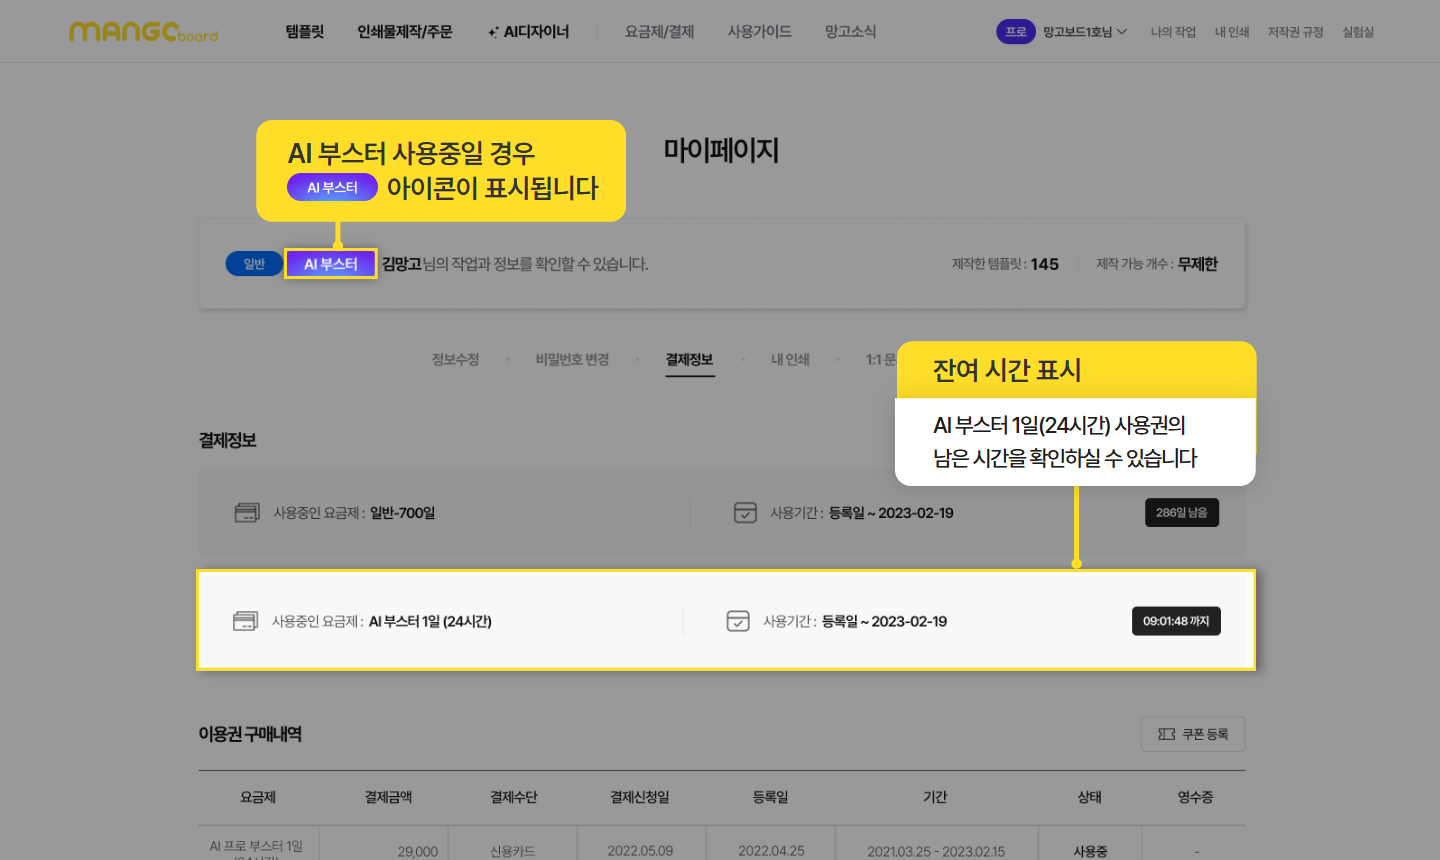This screenshot has height=860, width=1440.
Task: Open the AI디자이너 menu
Action: (x=528, y=32)
